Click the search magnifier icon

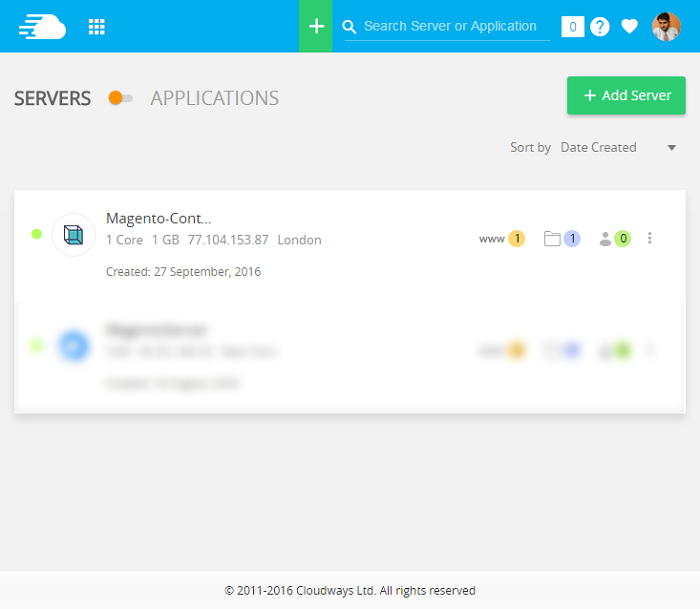(349, 27)
